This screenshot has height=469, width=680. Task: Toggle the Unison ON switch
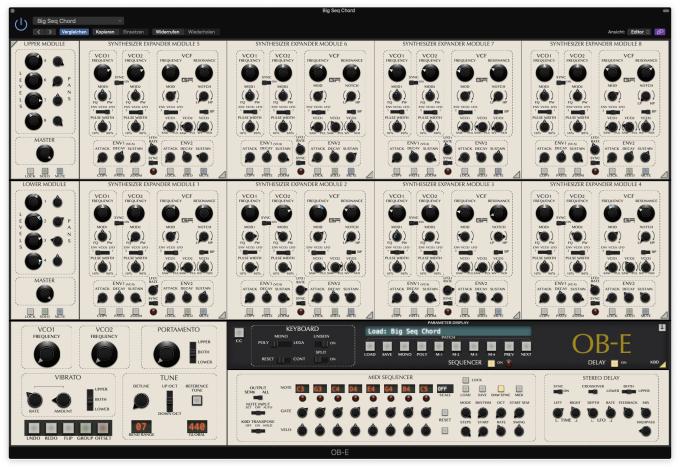pyautogui.click(x=320, y=343)
